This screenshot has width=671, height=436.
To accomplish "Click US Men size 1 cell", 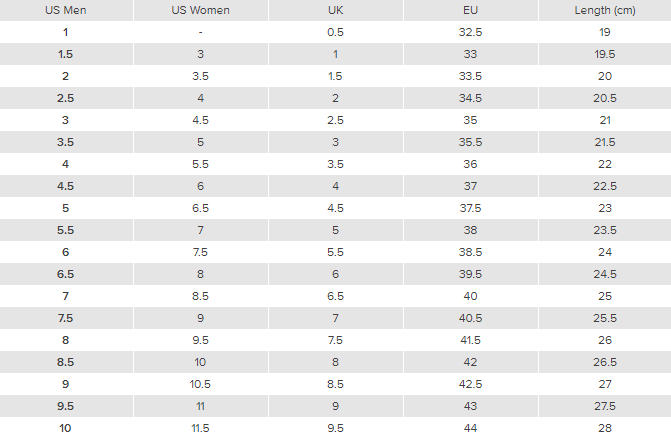I will pos(66,32).
